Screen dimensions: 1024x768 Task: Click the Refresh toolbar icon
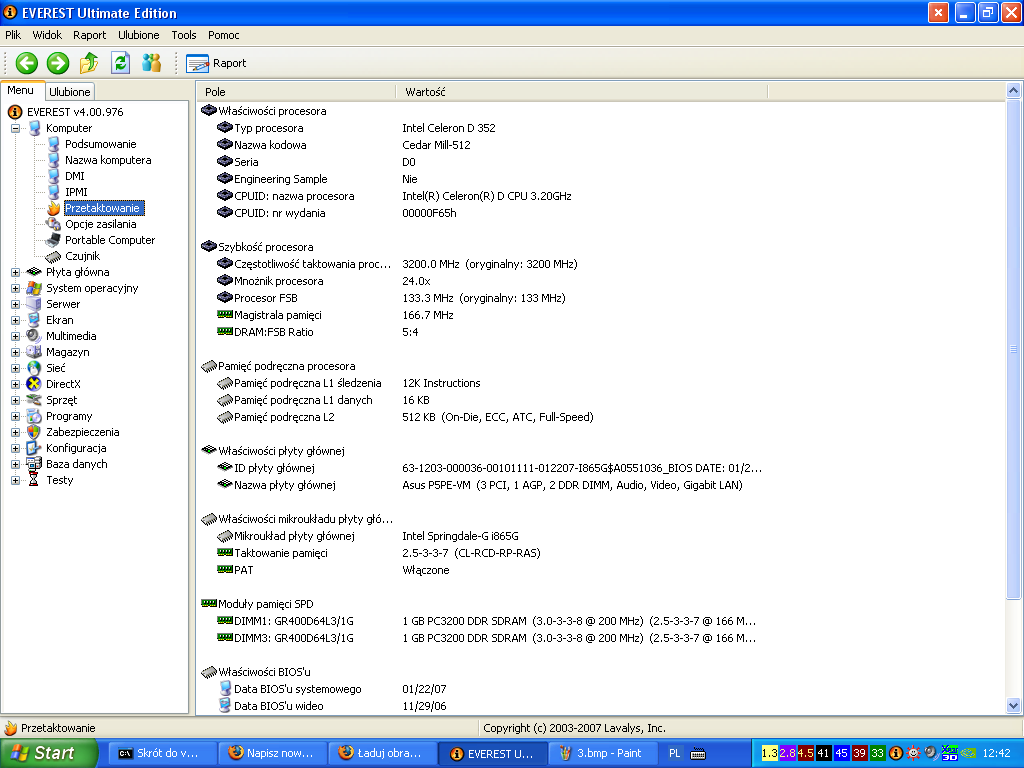click(121, 63)
